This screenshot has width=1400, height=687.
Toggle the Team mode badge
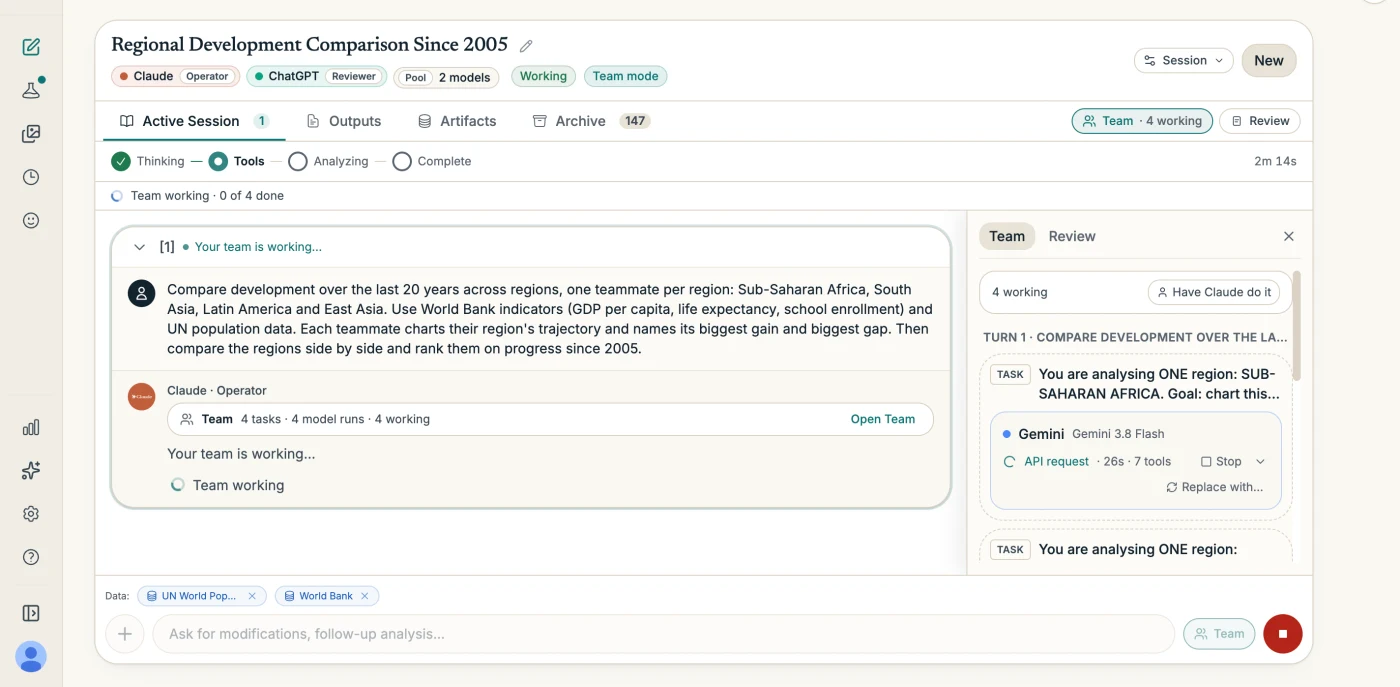[625, 76]
